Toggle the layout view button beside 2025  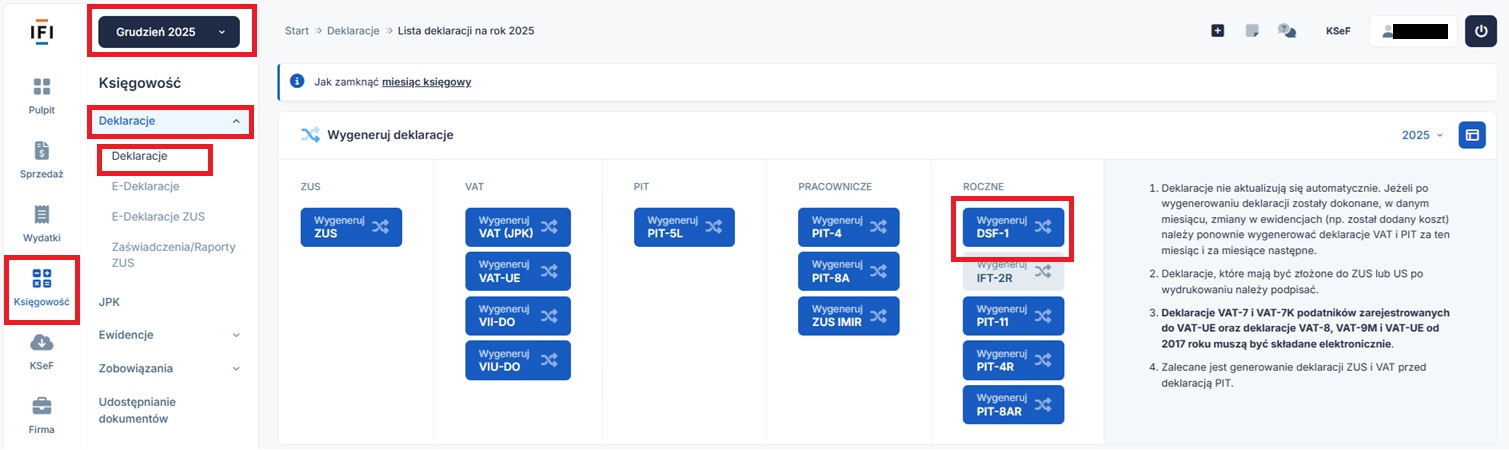(x=1472, y=135)
